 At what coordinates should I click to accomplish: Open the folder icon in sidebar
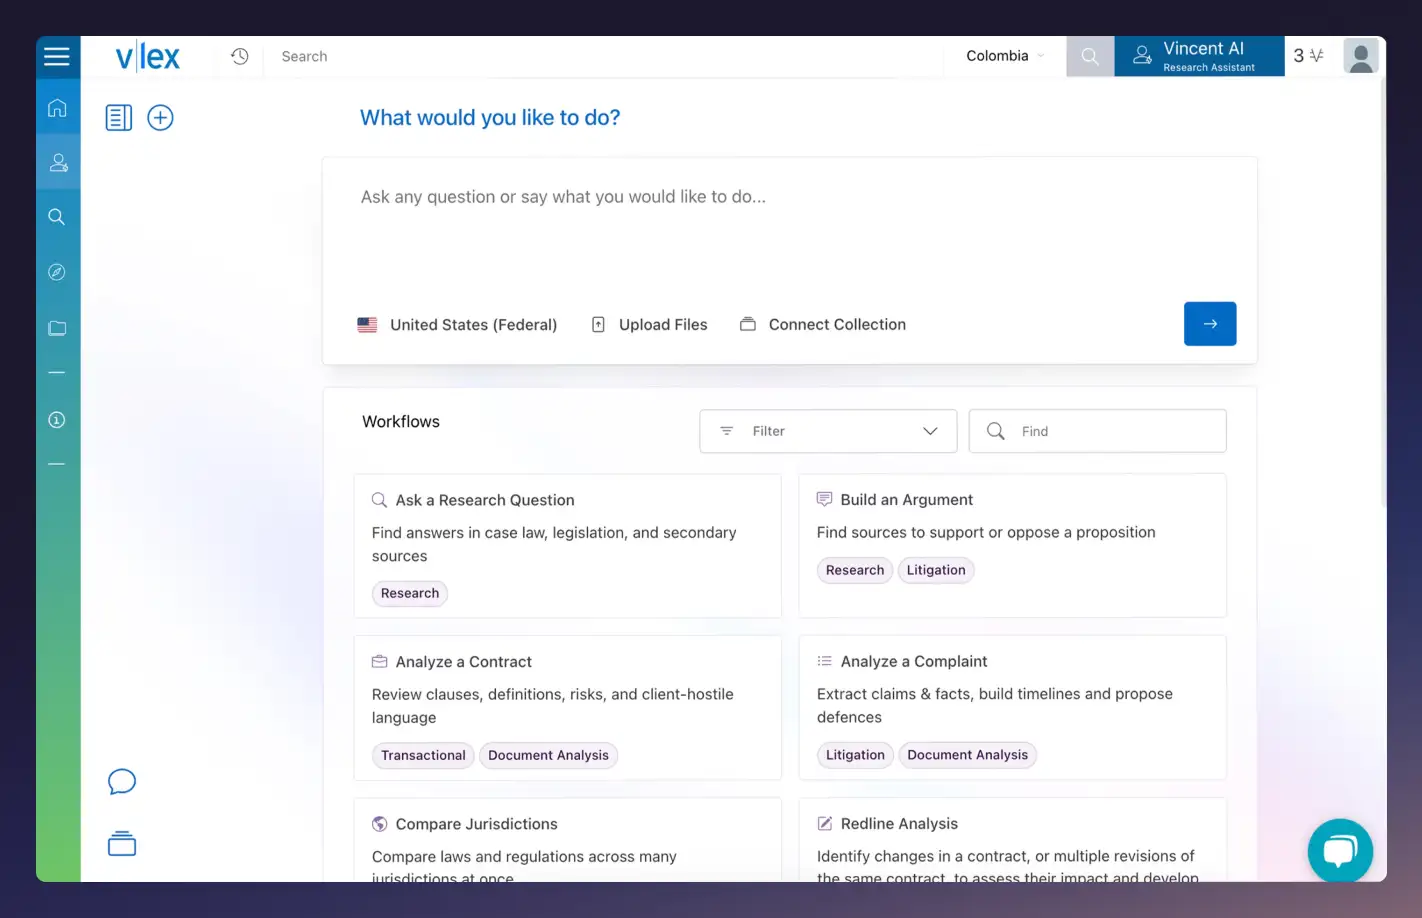[57, 328]
